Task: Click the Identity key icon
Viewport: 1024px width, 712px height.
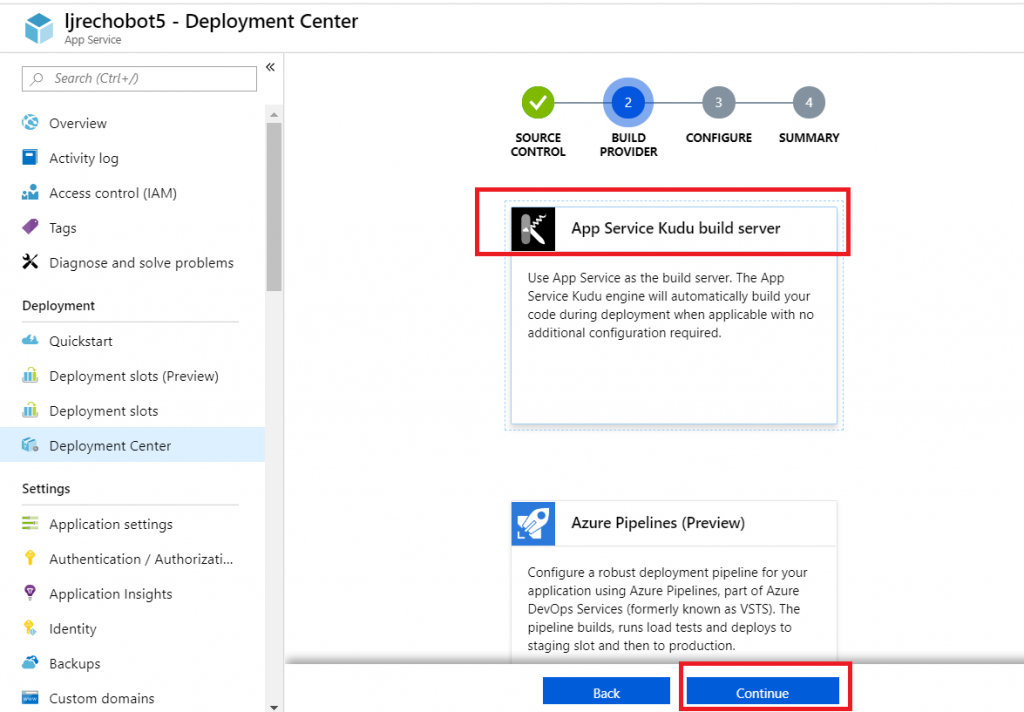Action: pyautogui.click(x=30, y=628)
